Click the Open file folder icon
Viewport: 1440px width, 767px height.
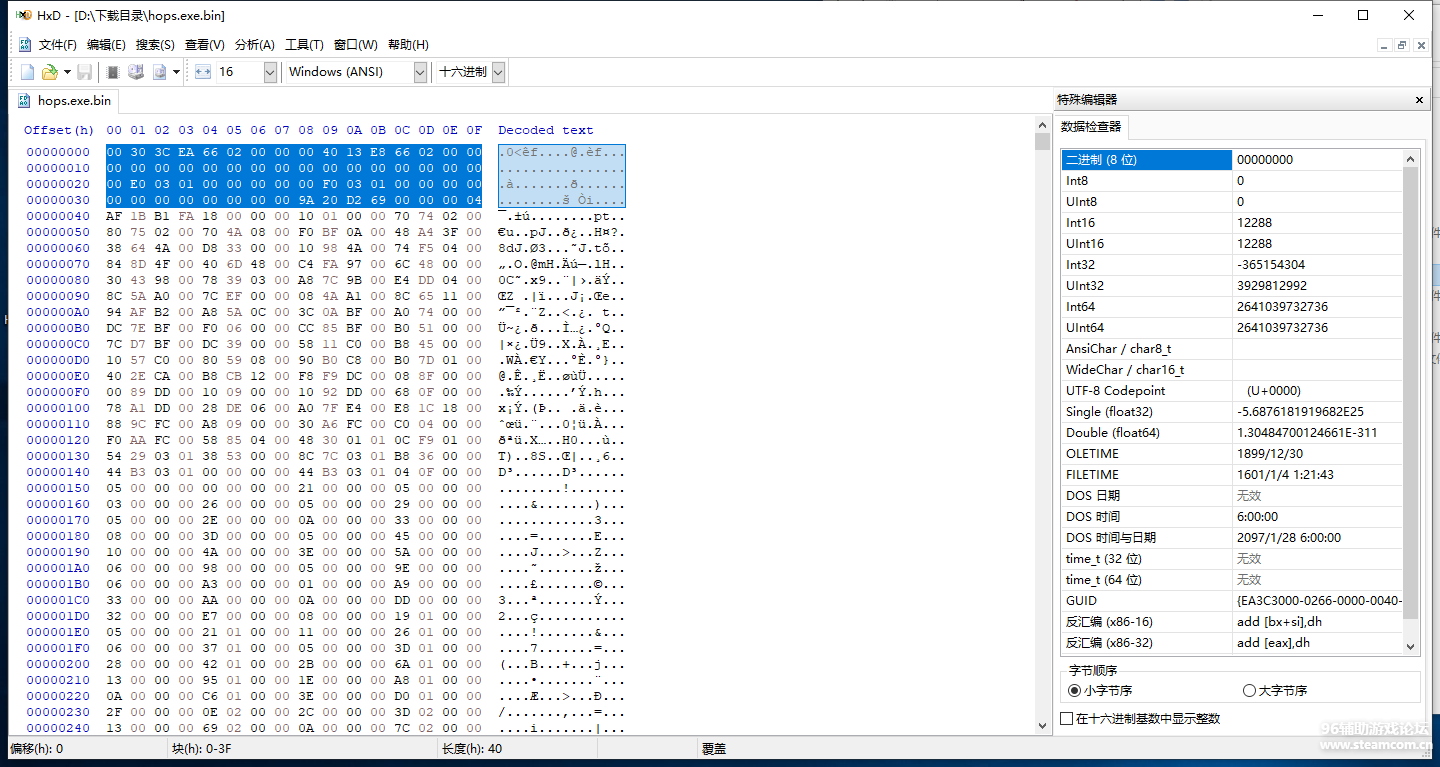point(49,72)
